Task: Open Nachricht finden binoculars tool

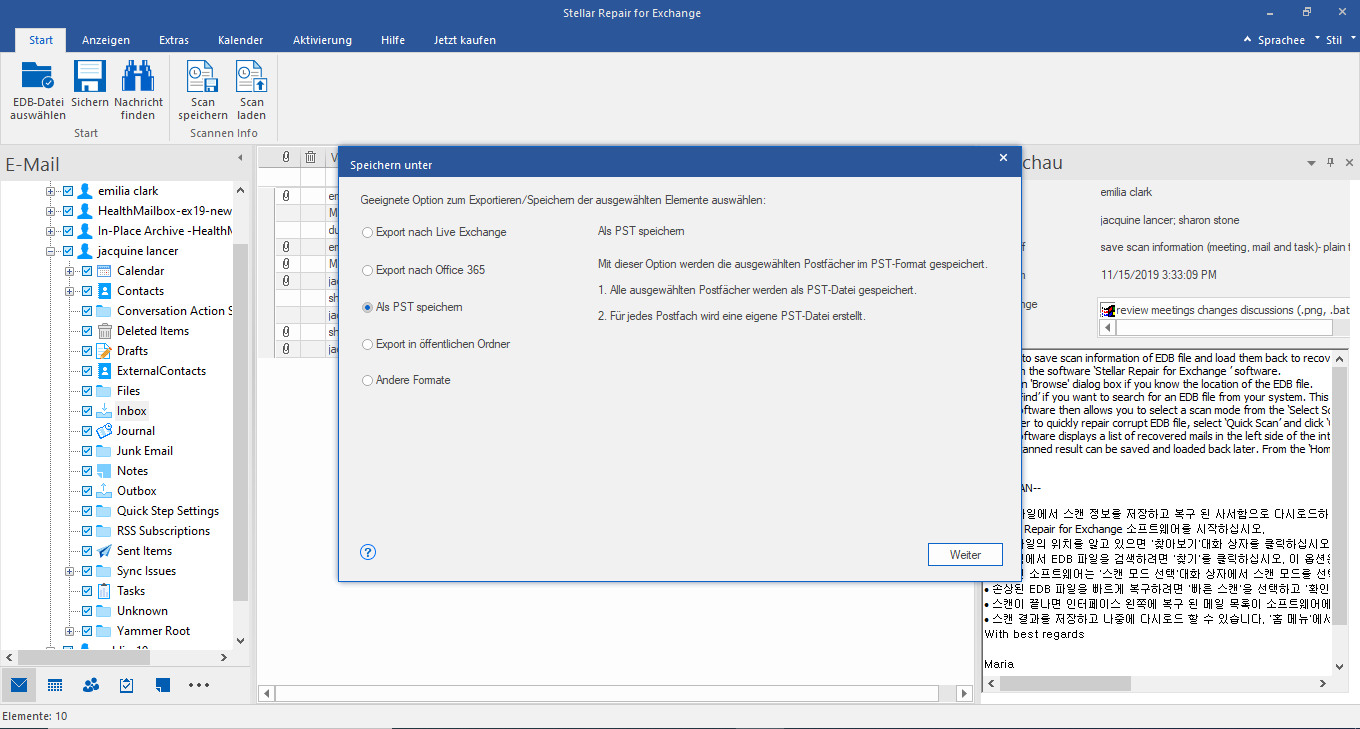Action: 138,78
